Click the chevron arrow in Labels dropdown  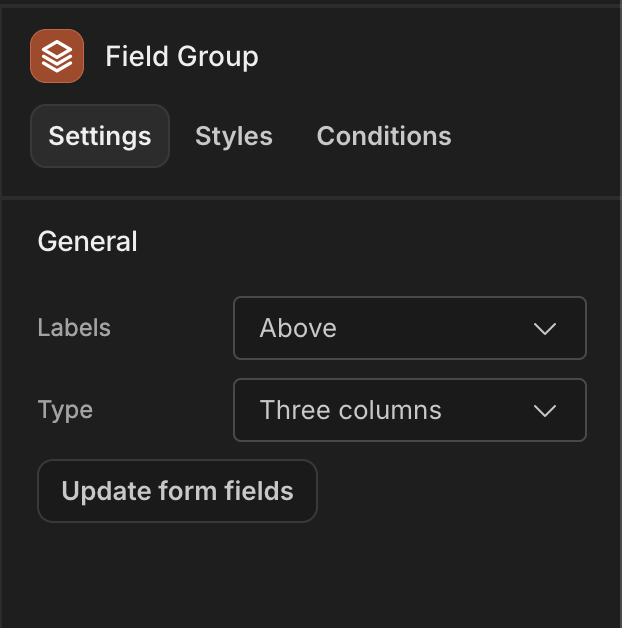(545, 329)
